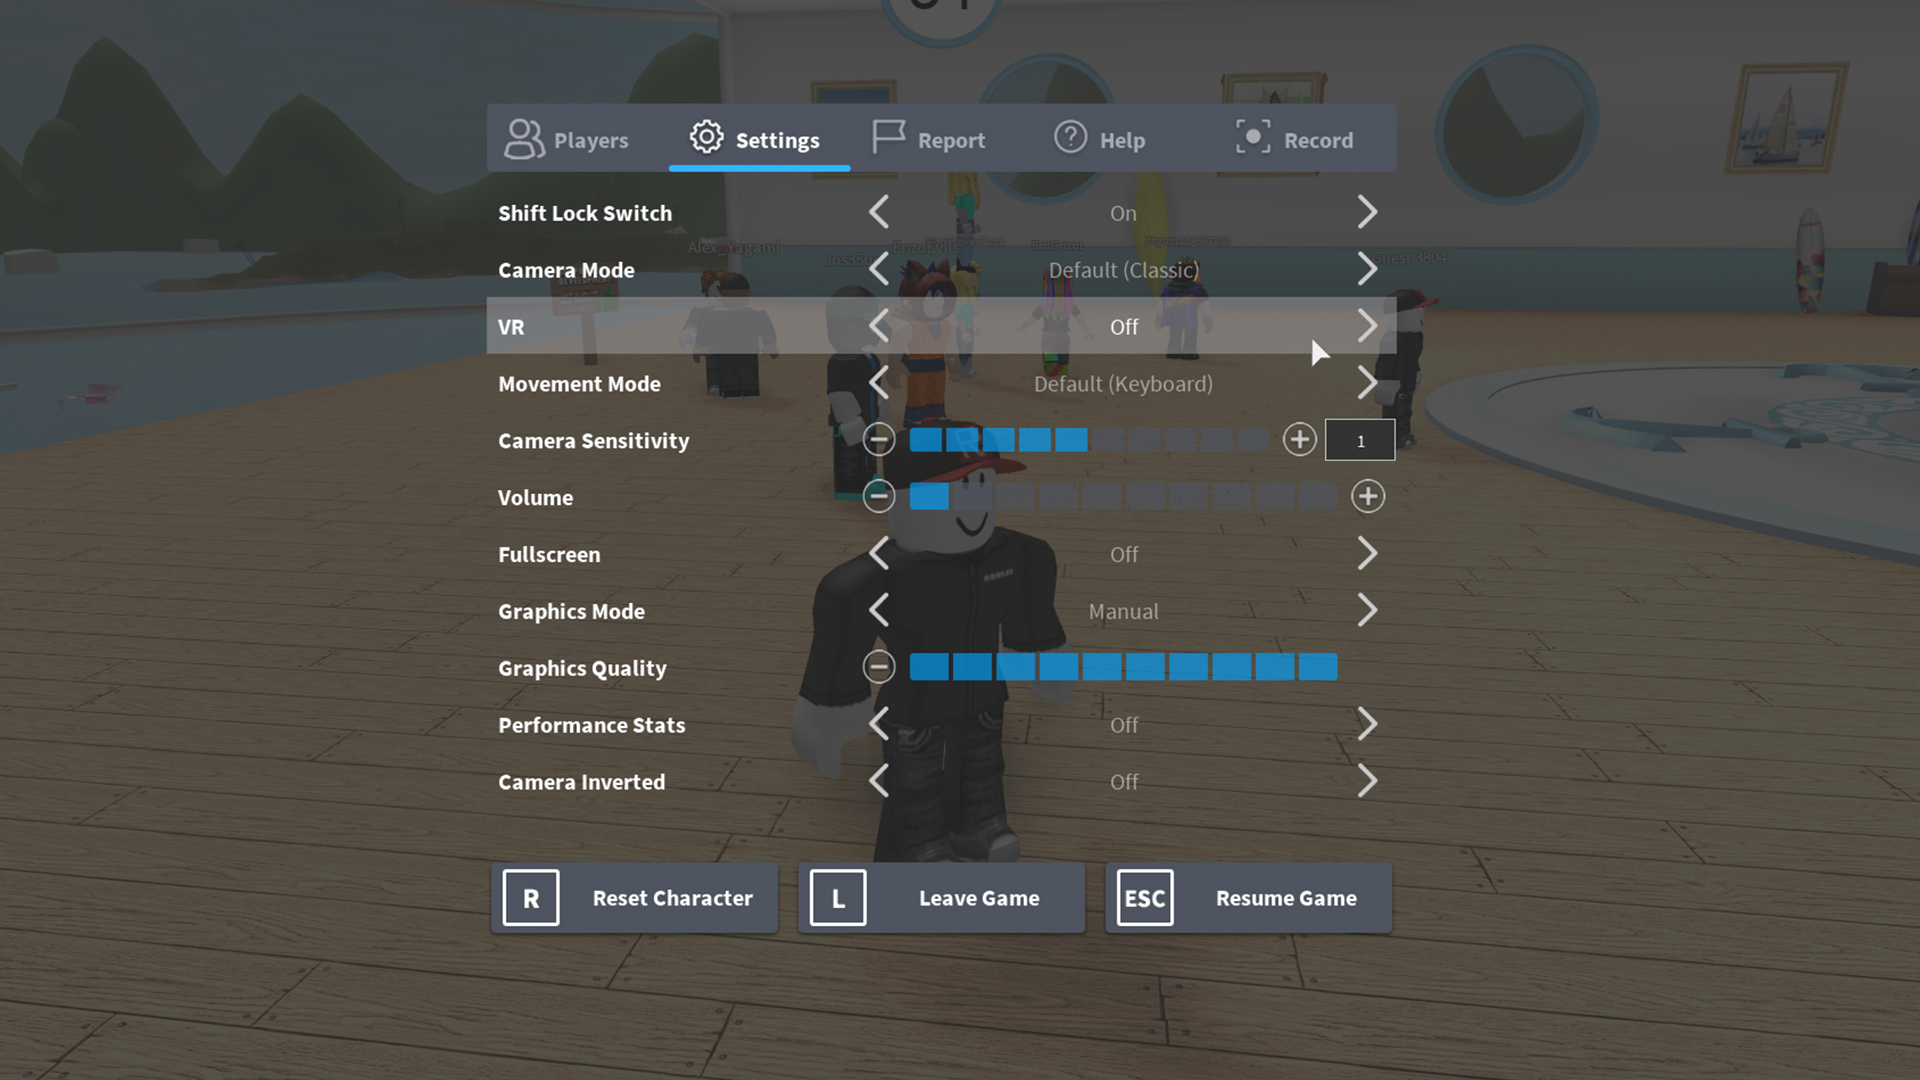Click the Help question mark icon
Image resolution: width=1920 pixels, height=1080 pixels.
pyautogui.click(x=1068, y=138)
